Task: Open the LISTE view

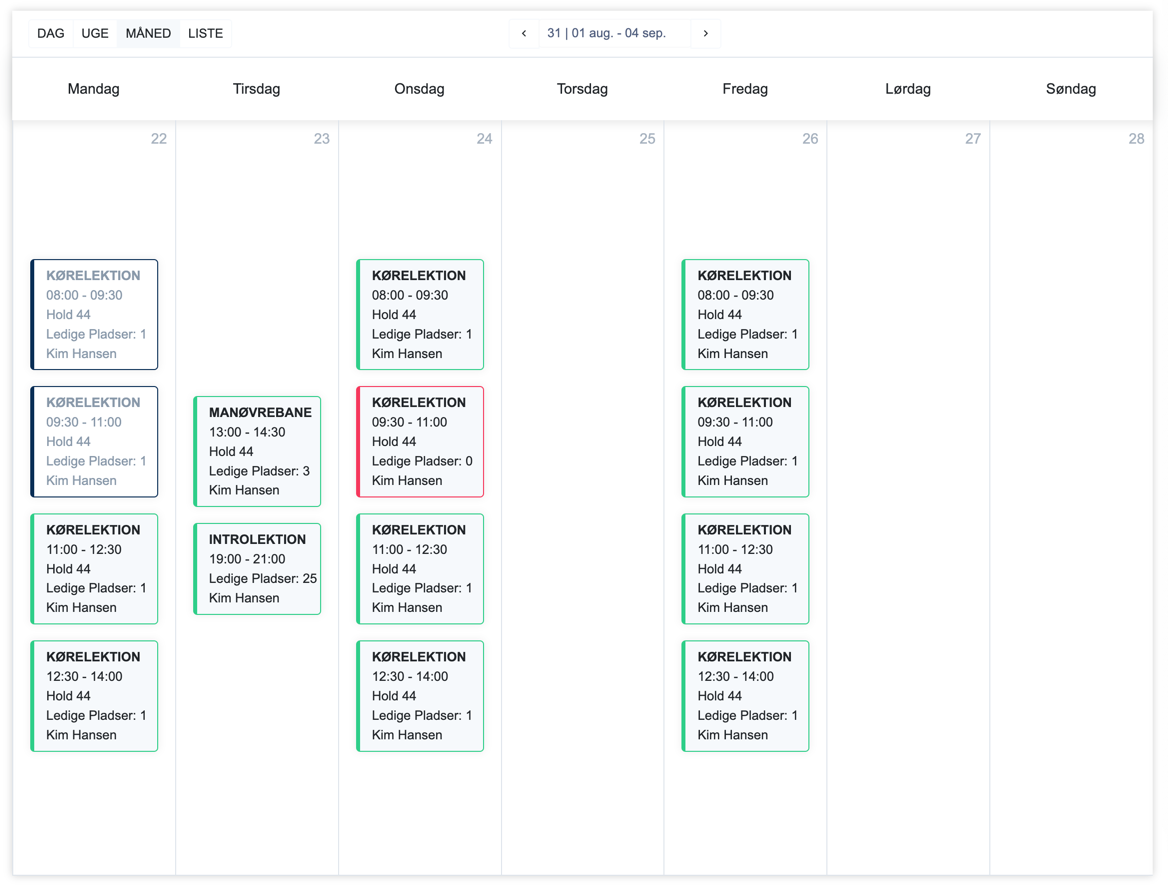Action: coord(206,34)
